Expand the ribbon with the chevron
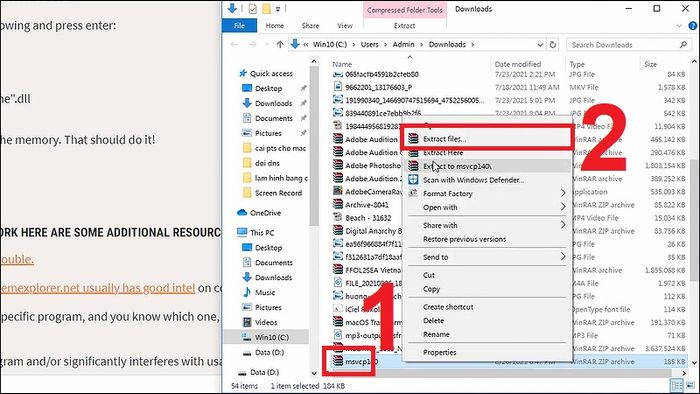700x394 pixels. pos(679,26)
